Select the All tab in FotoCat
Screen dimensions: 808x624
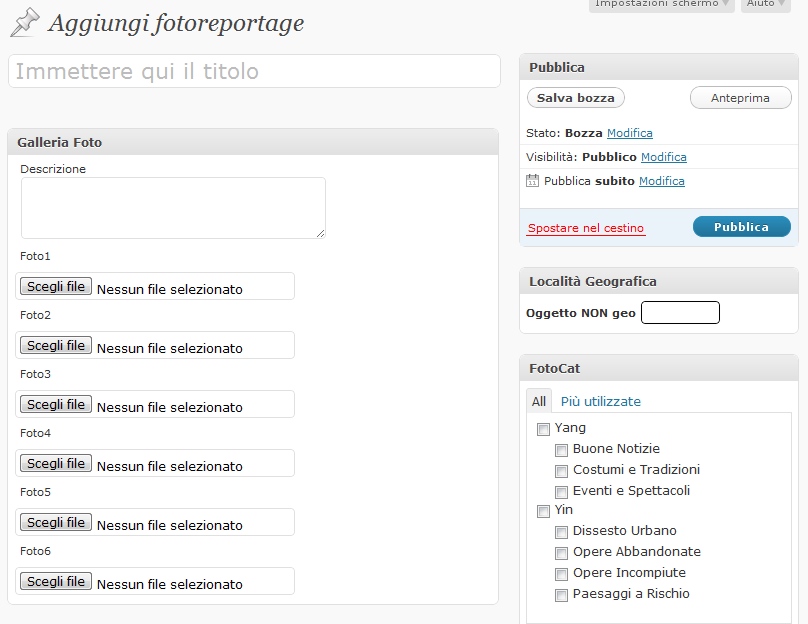[x=538, y=401]
